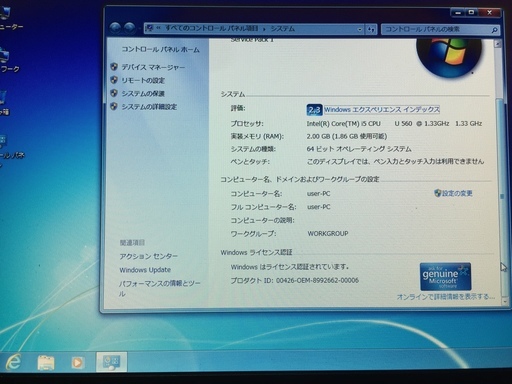The width and height of the screenshot is (512, 384).
Task: Open Windows エクスペリエンス インデックス link
Action: coord(382,109)
